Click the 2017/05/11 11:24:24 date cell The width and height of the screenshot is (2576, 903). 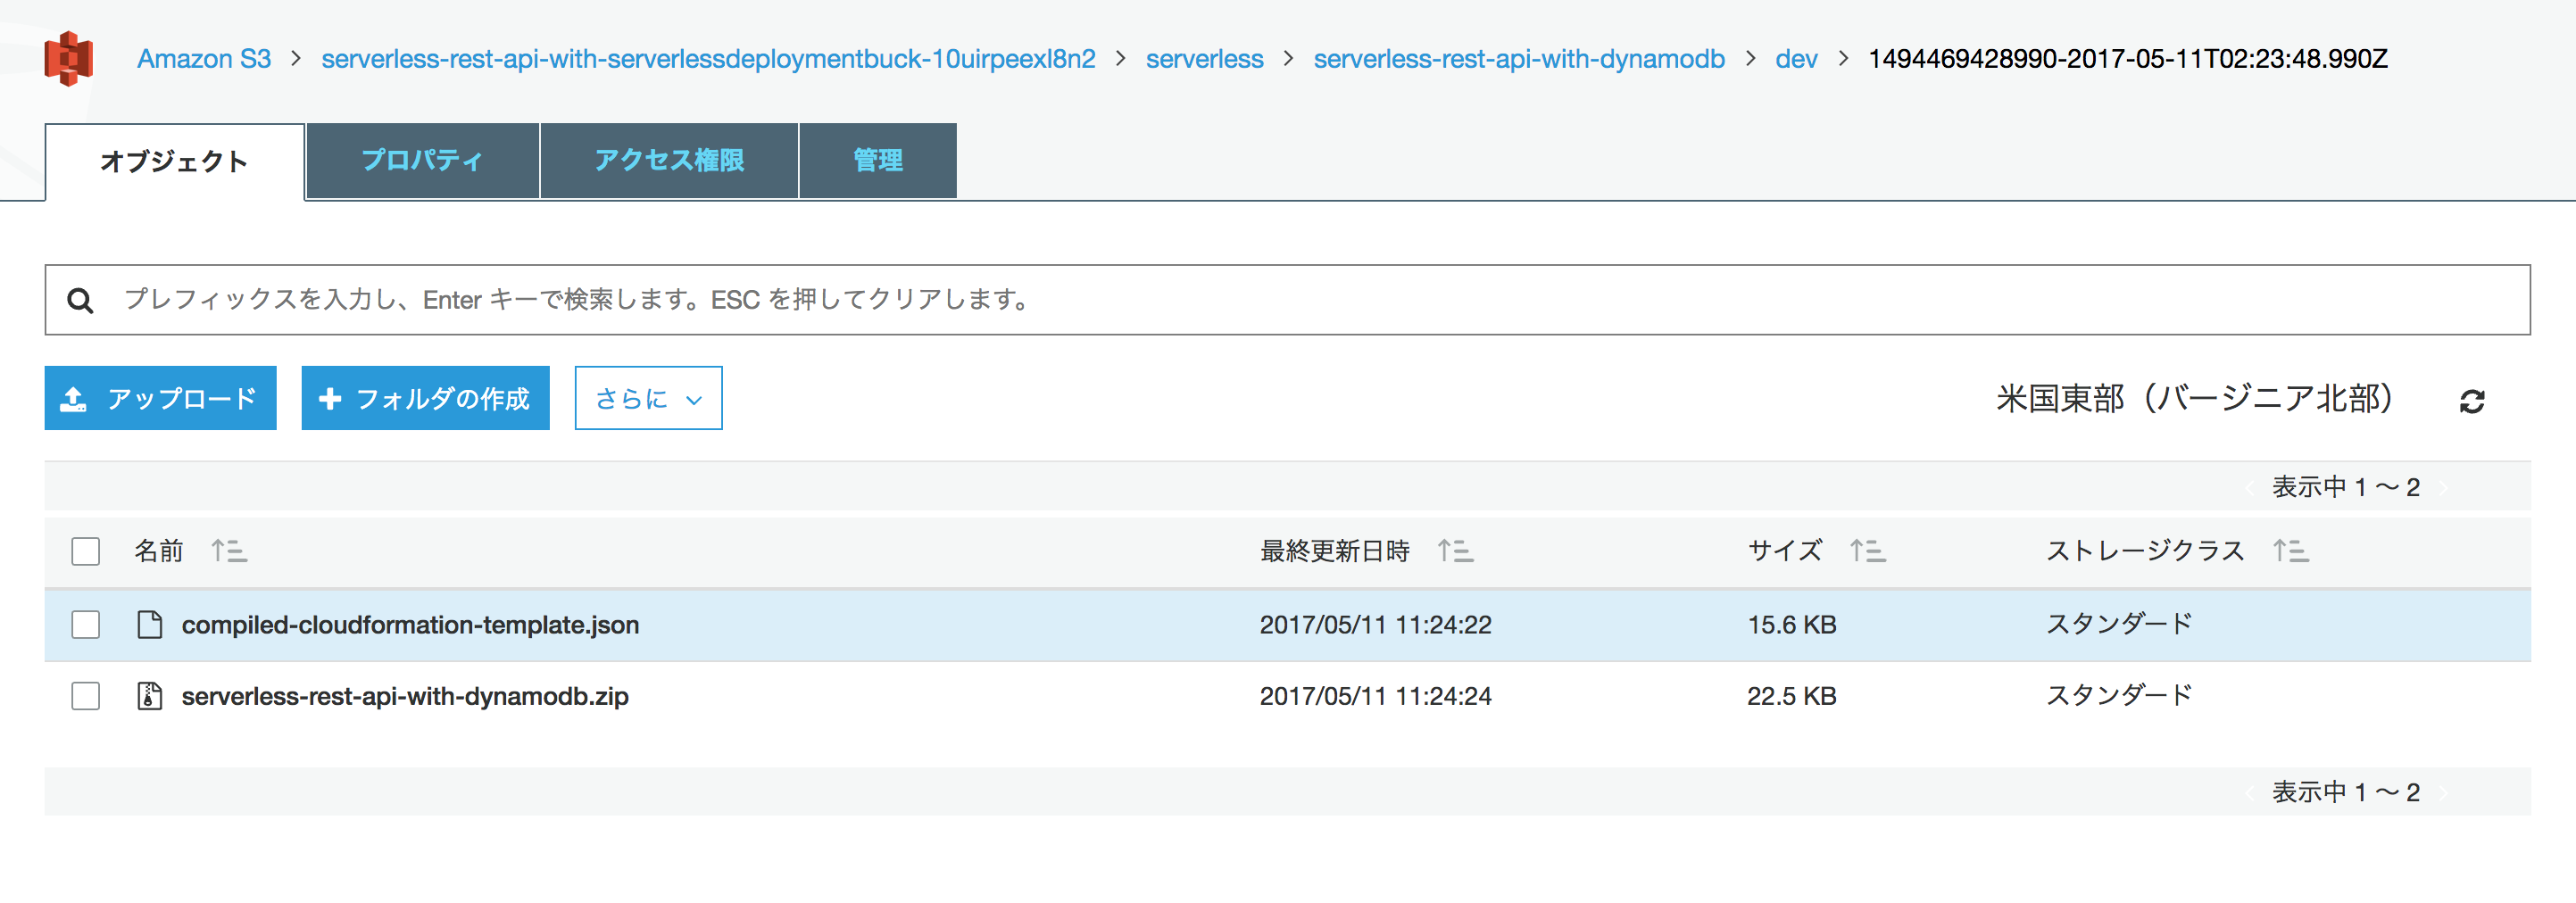pos(1375,696)
